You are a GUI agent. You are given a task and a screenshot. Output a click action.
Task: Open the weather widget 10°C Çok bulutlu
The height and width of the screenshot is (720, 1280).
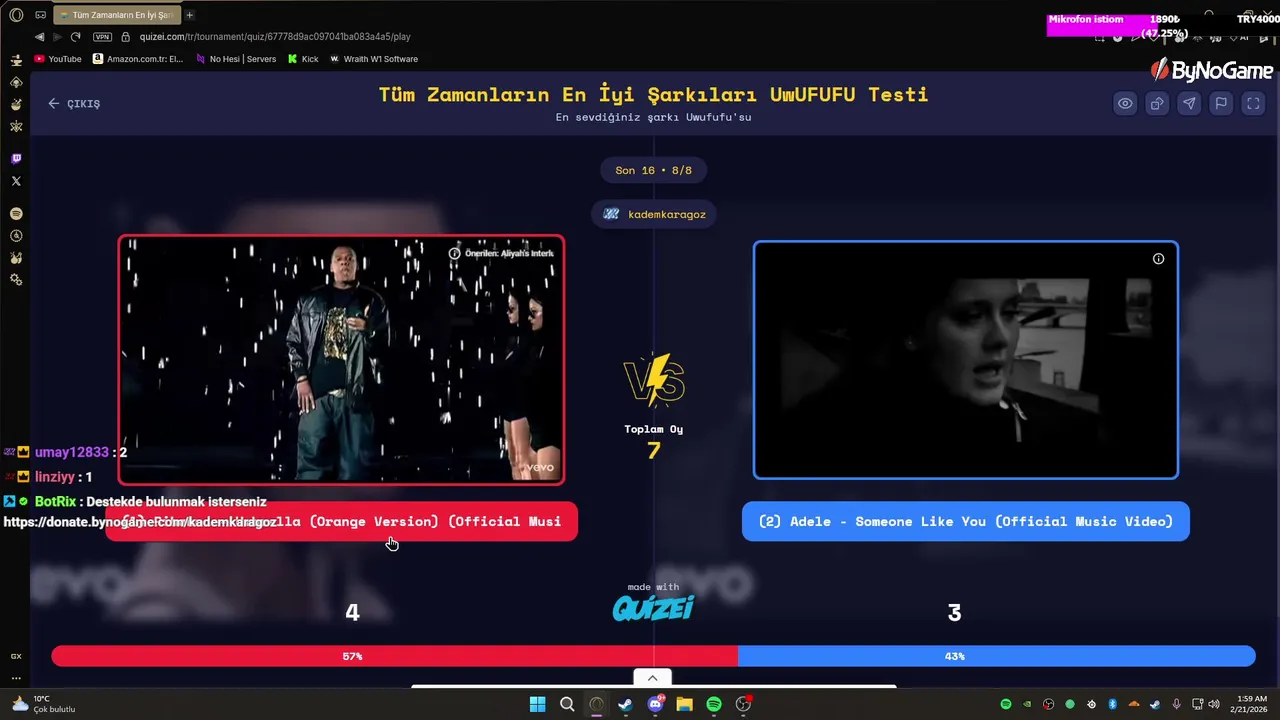43,704
